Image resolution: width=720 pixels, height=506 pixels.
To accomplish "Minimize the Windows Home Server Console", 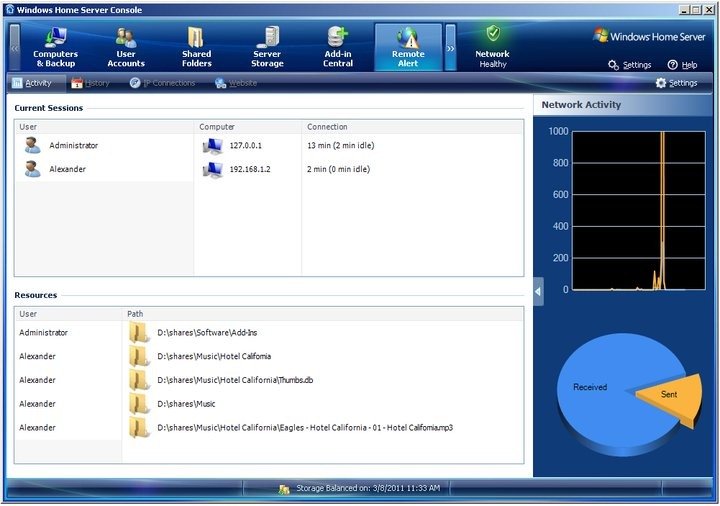I will (684, 10).
